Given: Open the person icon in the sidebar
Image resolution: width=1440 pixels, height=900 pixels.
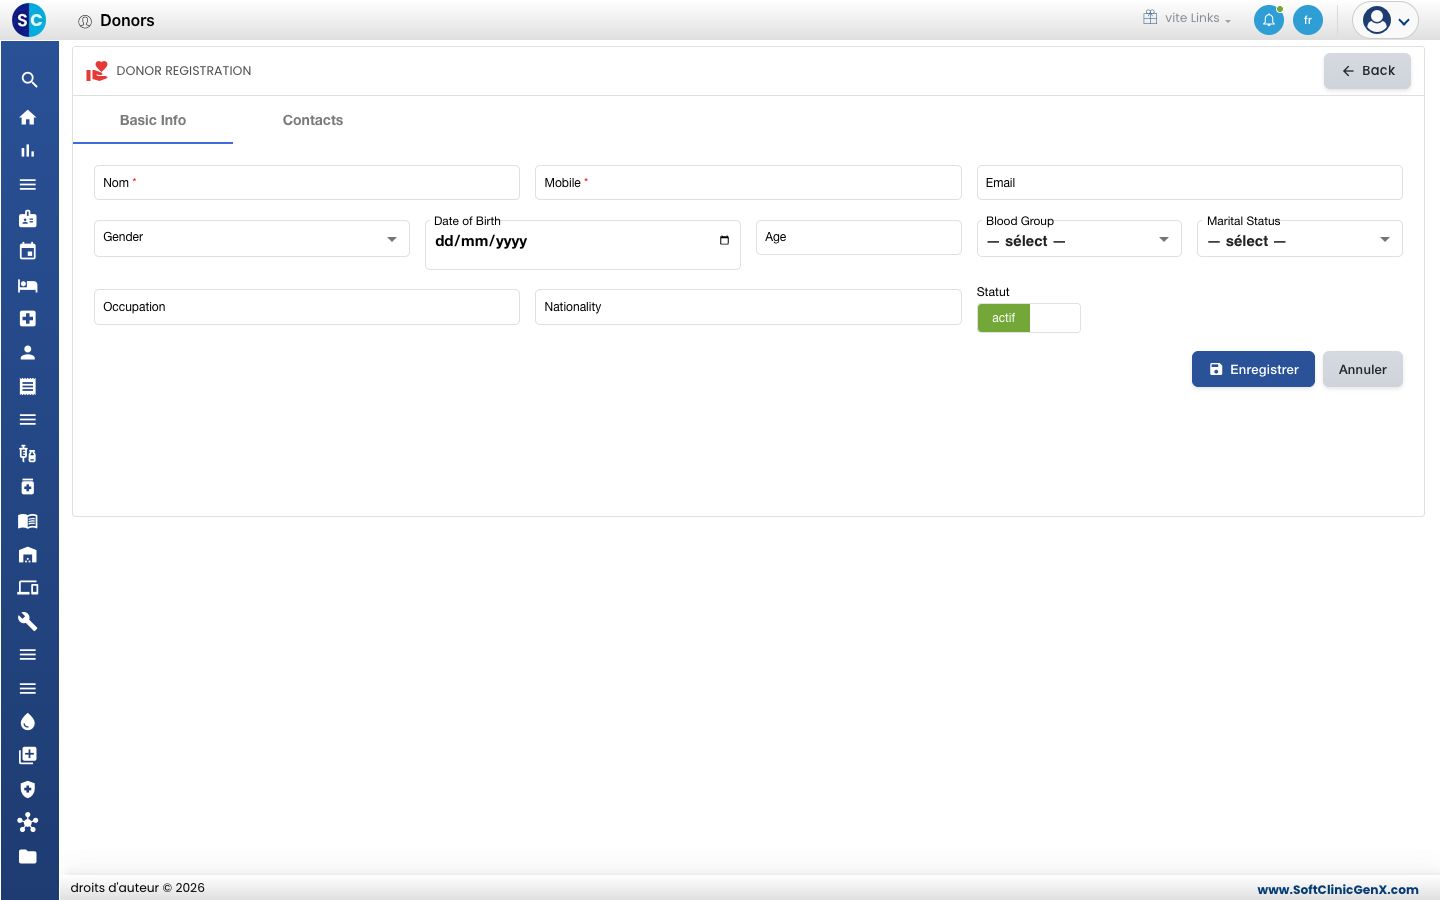Looking at the screenshot, I should coord(28,352).
